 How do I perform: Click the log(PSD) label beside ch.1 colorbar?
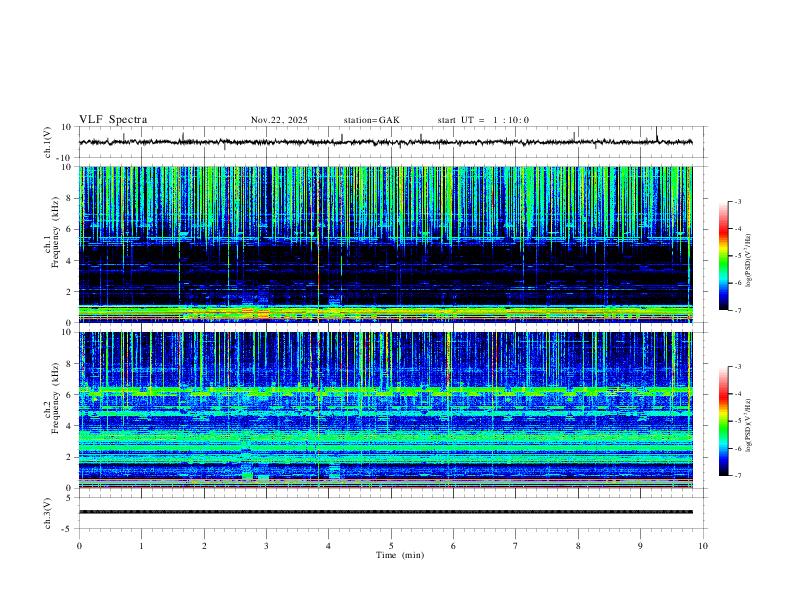point(749,261)
